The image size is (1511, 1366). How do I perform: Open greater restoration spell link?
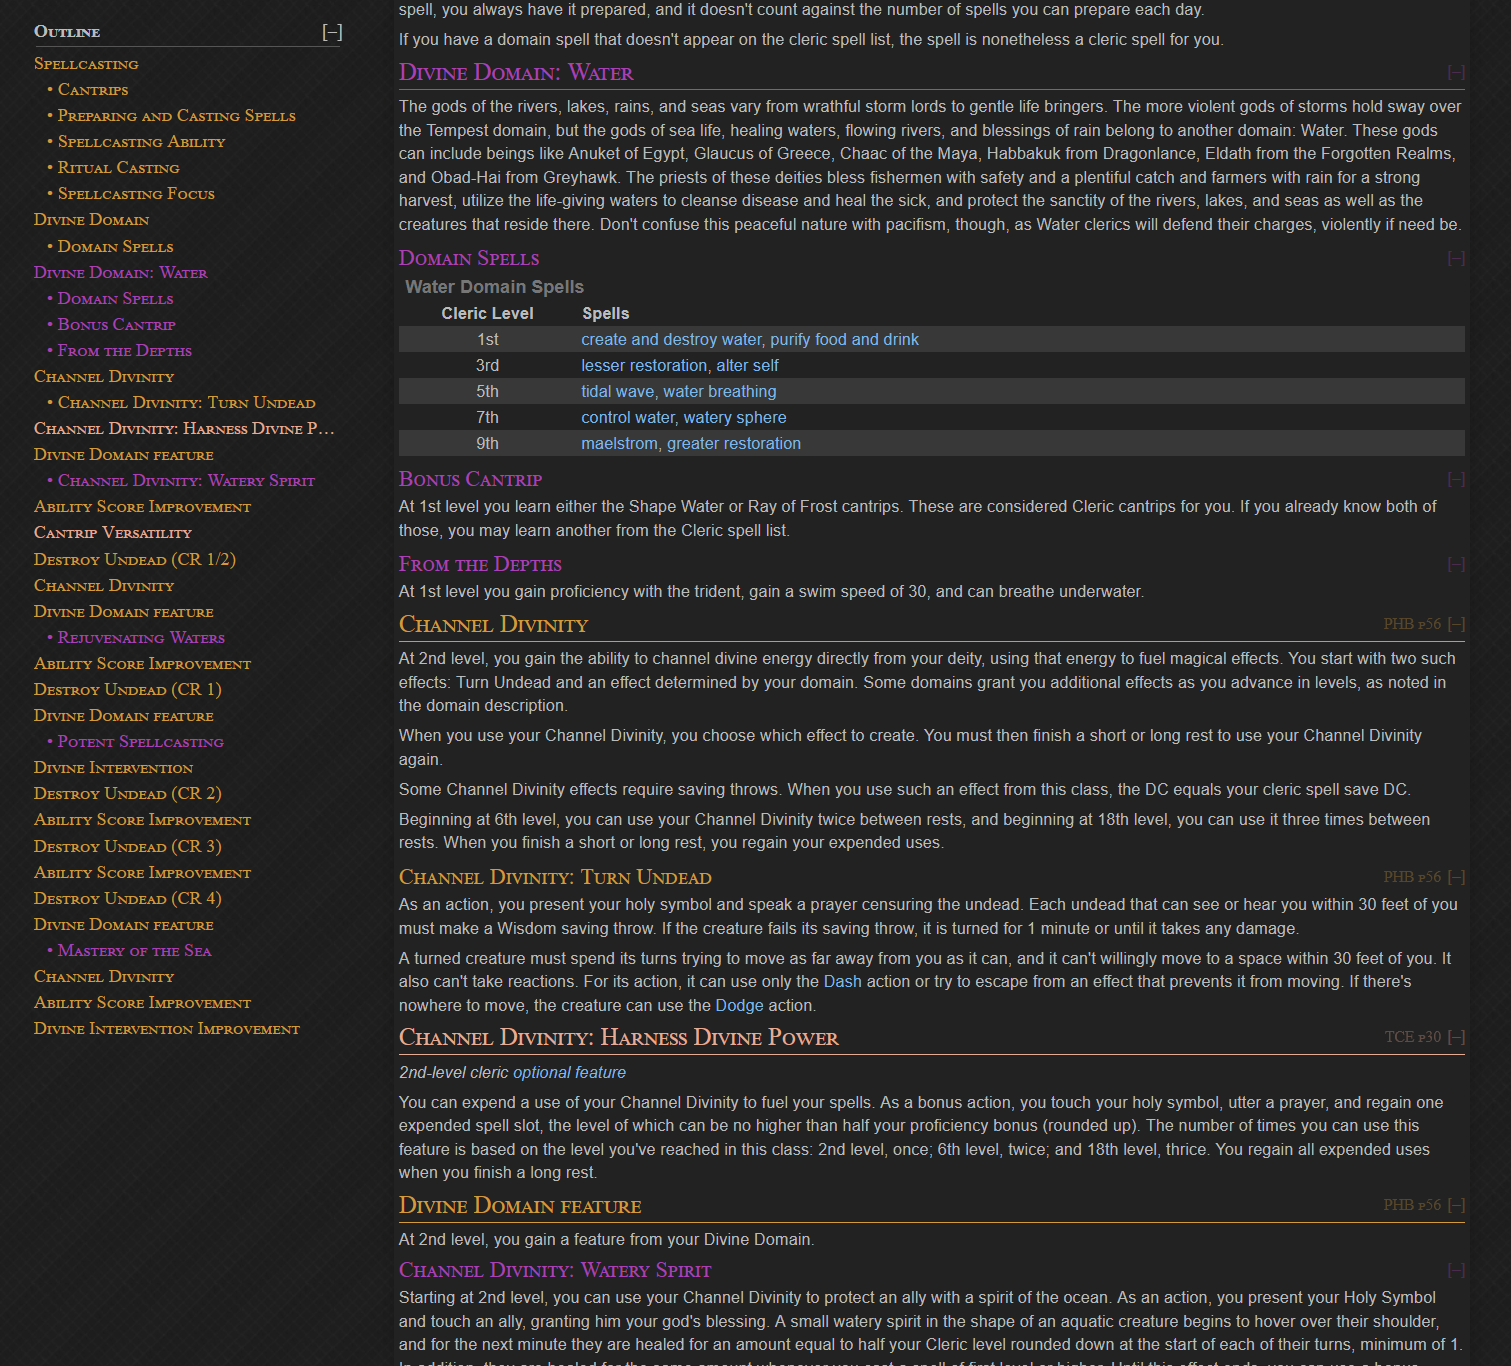coord(734,443)
